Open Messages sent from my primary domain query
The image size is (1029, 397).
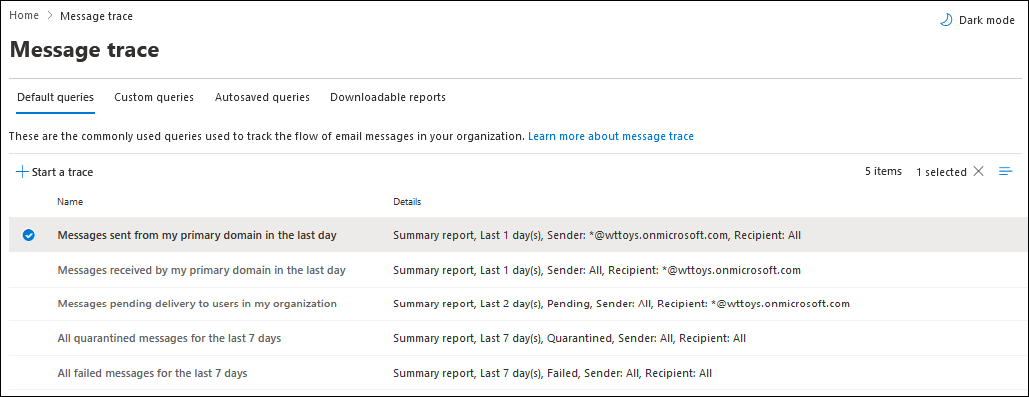click(x=197, y=235)
